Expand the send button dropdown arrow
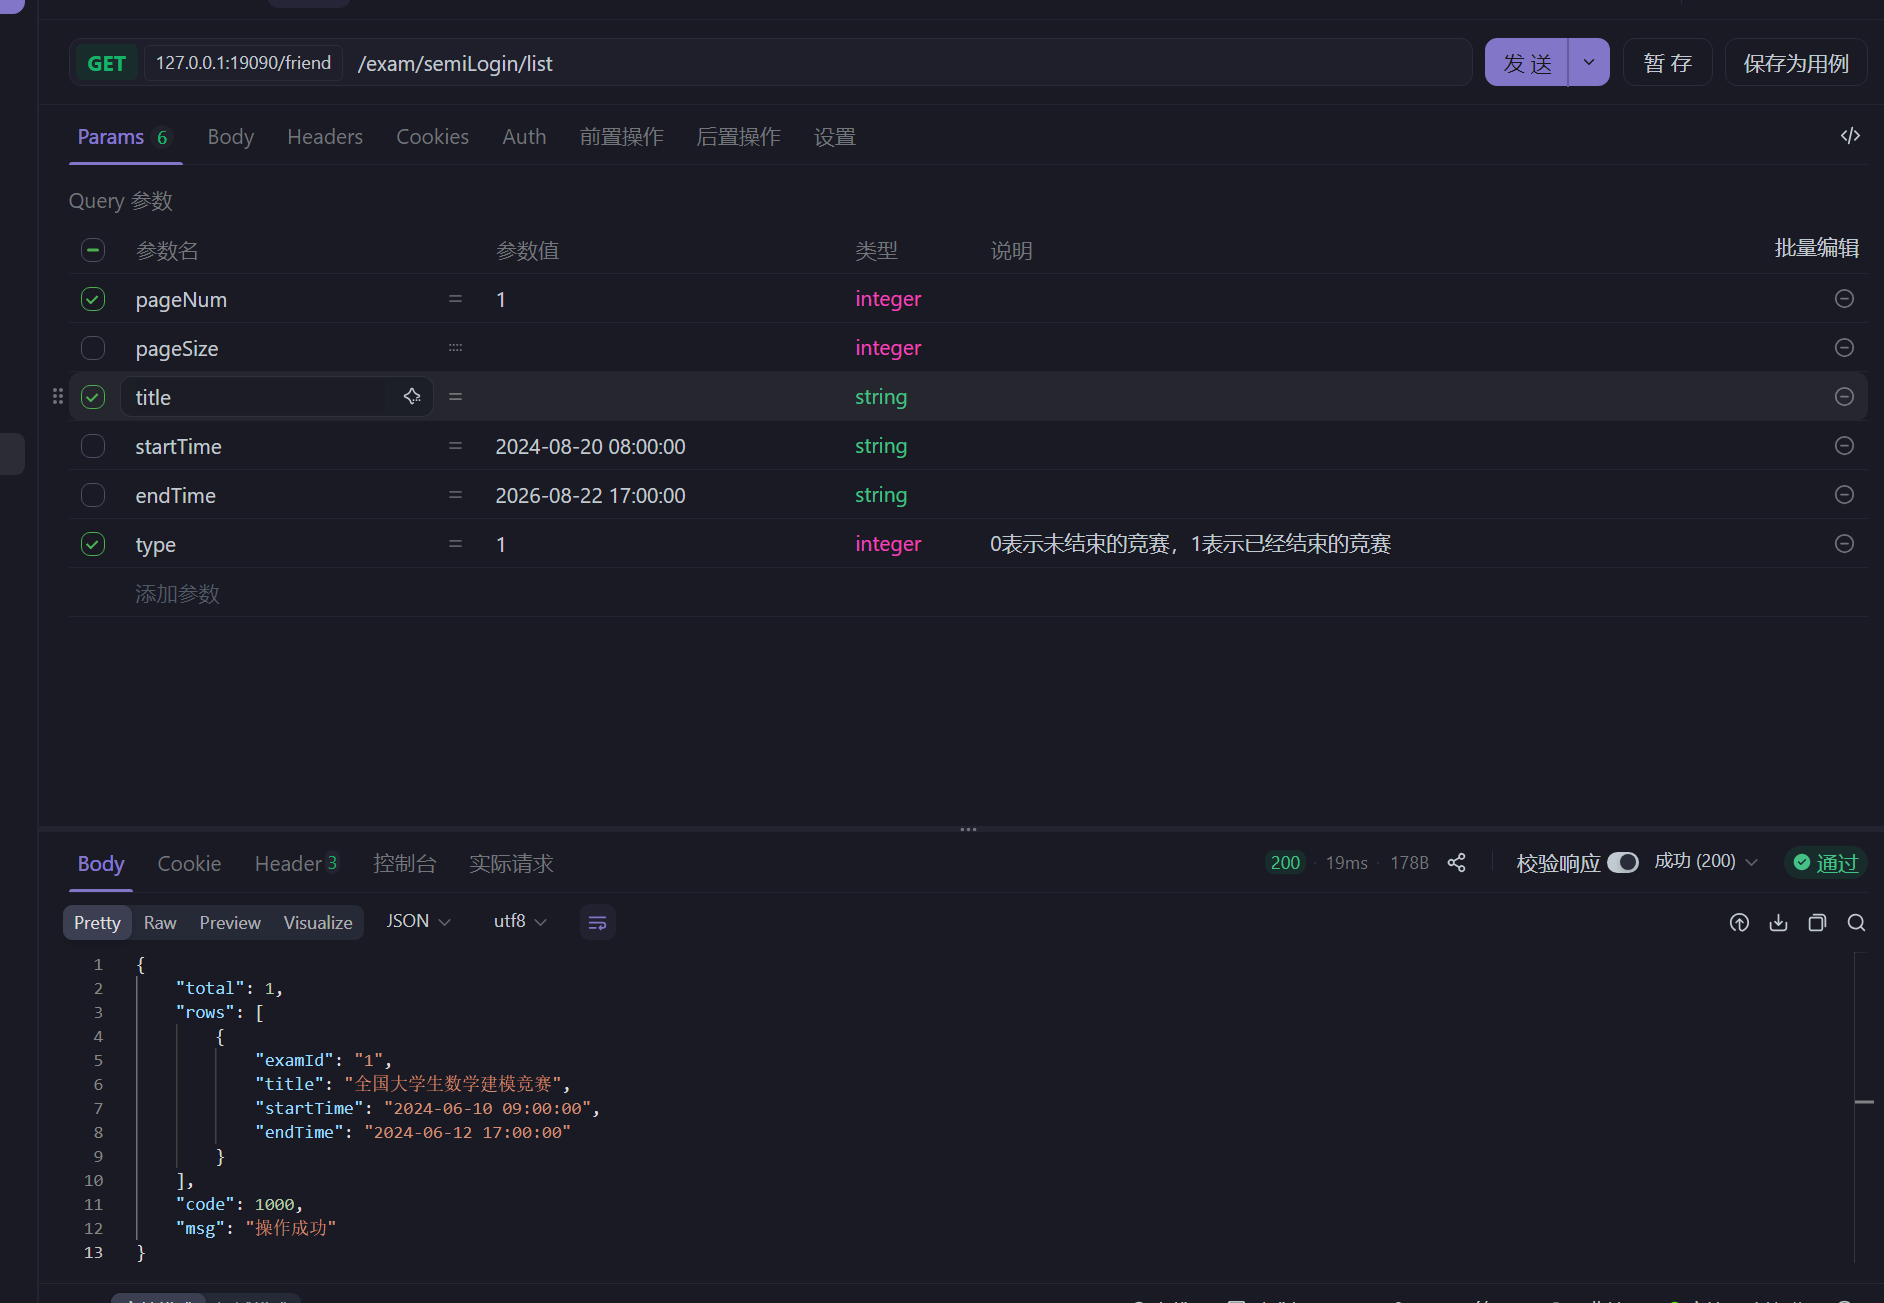Screen dimensions: 1884x1303 (1589, 62)
